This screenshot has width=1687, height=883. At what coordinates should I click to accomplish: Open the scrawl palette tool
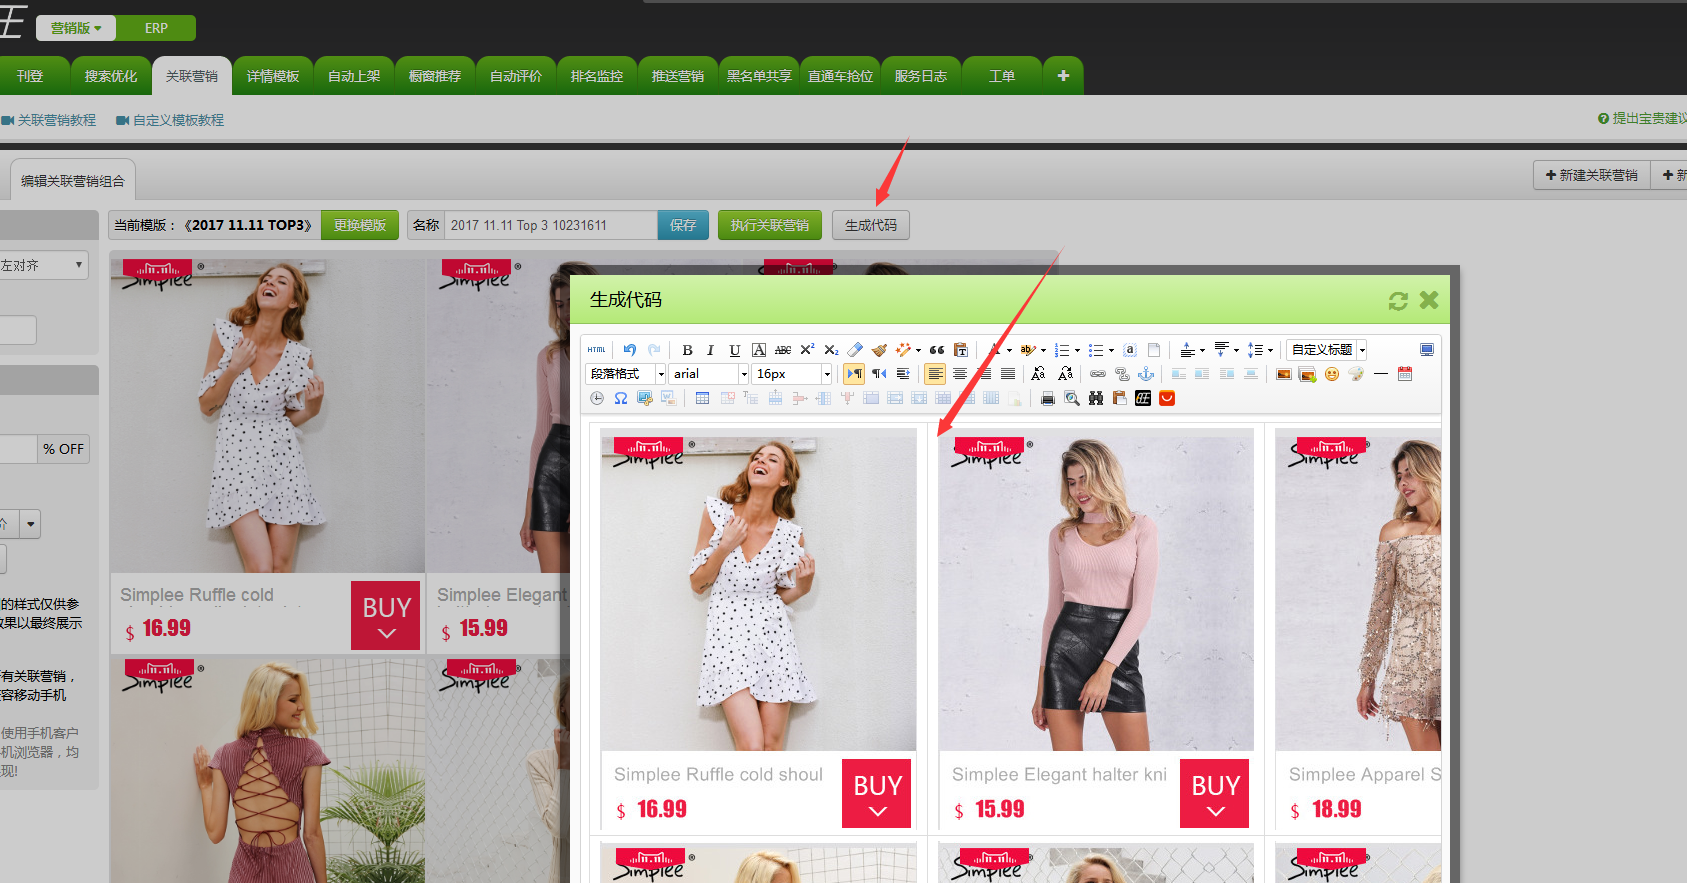[x=1356, y=374]
